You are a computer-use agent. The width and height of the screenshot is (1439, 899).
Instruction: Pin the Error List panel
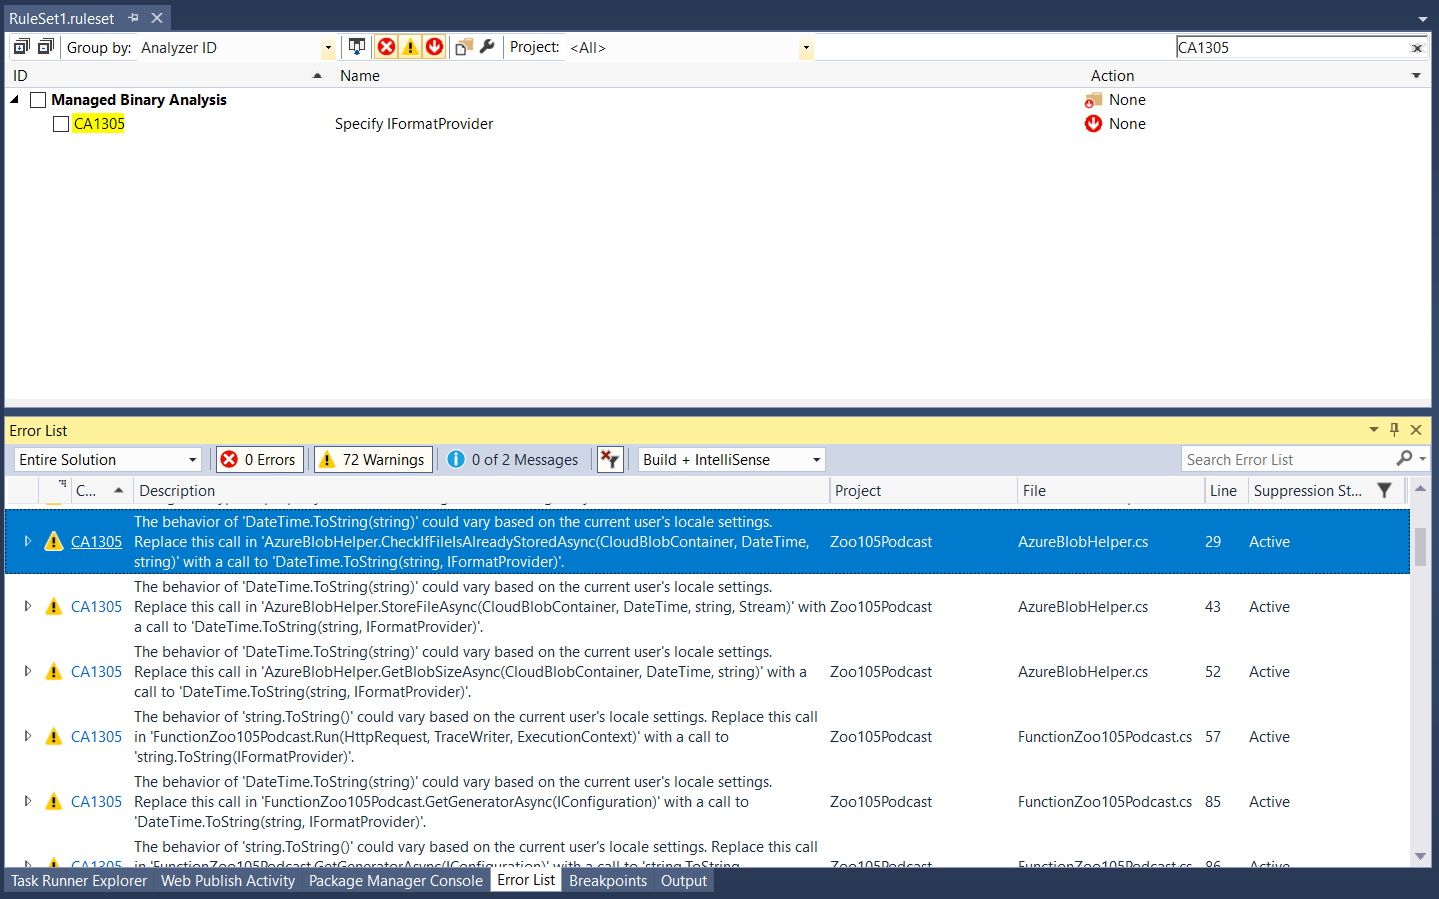pos(1394,430)
